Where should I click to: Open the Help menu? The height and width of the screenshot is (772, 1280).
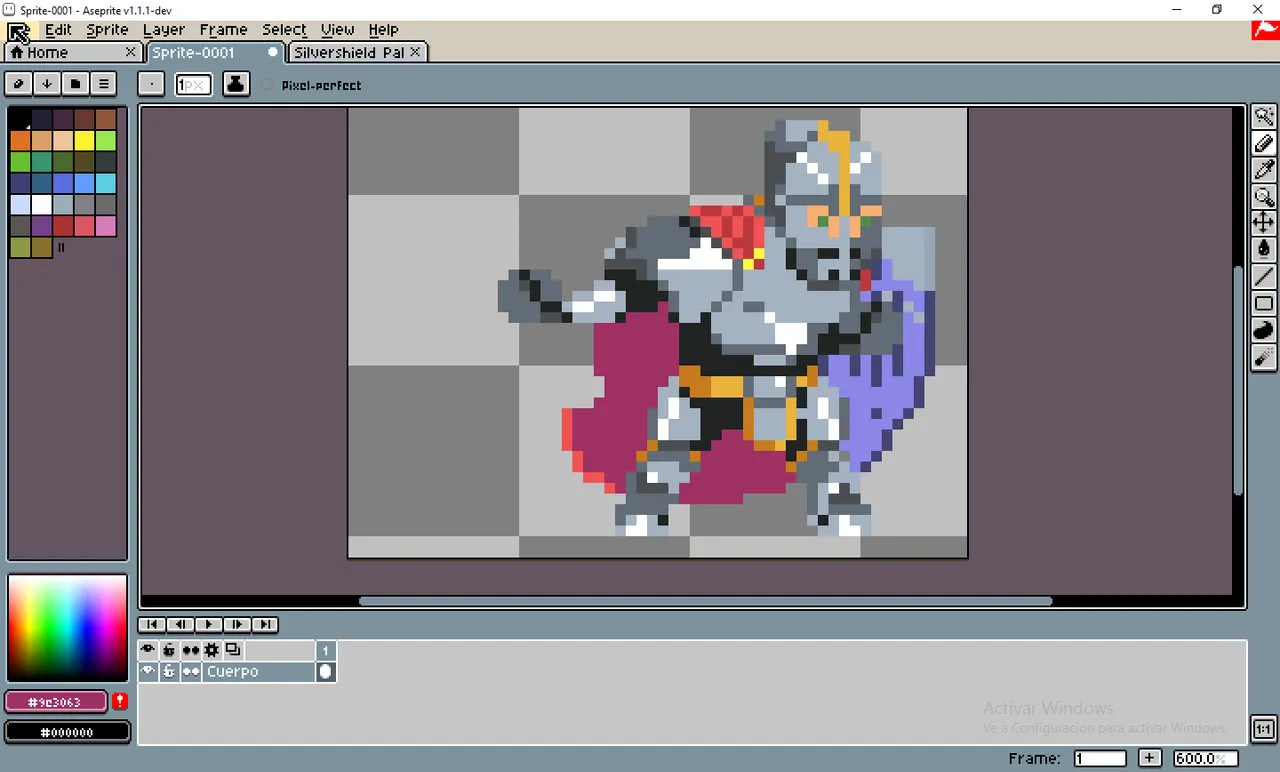tap(383, 30)
